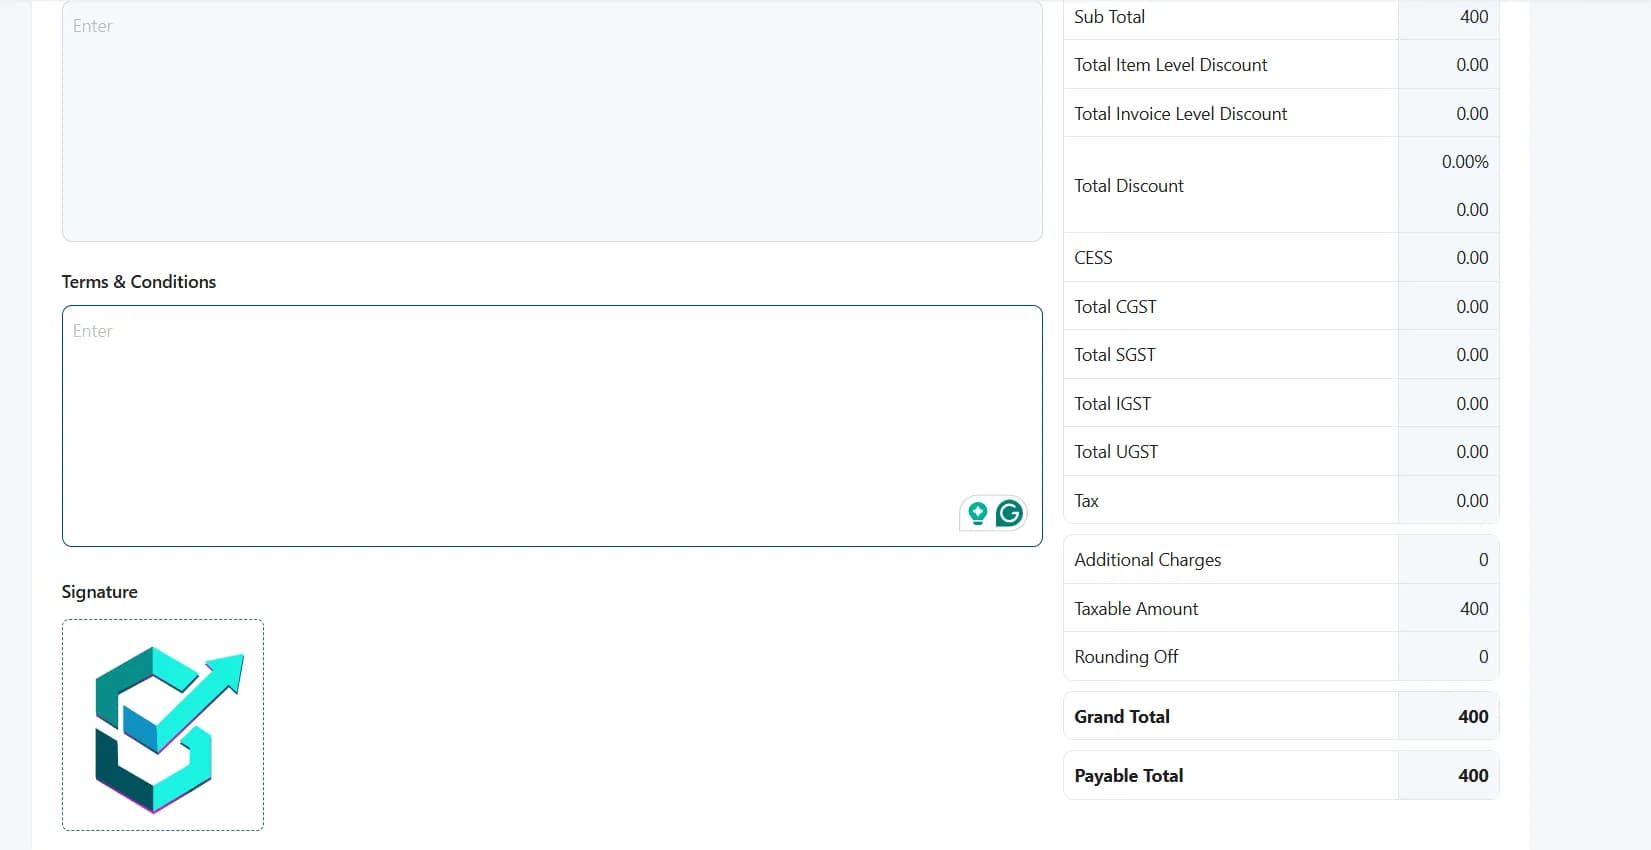Click the Taxable Amount label
Image resolution: width=1651 pixels, height=850 pixels.
pyautogui.click(x=1136, y=609)
